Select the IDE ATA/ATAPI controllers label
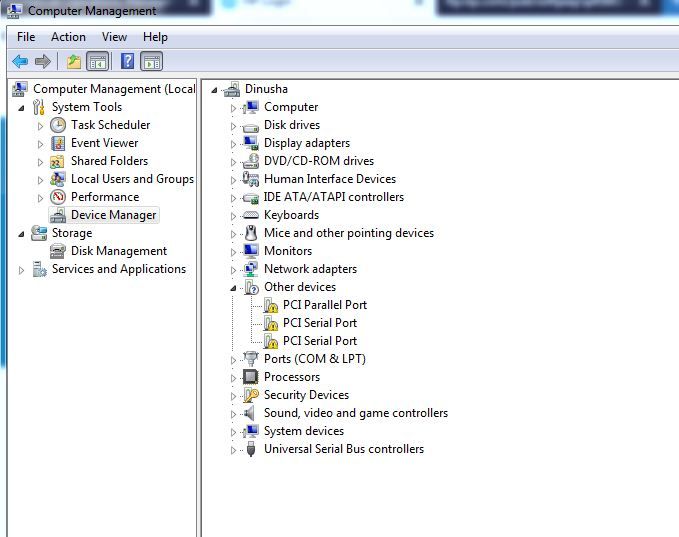The image size is (679, 537). pyautogui.click(x=334, y=197)
